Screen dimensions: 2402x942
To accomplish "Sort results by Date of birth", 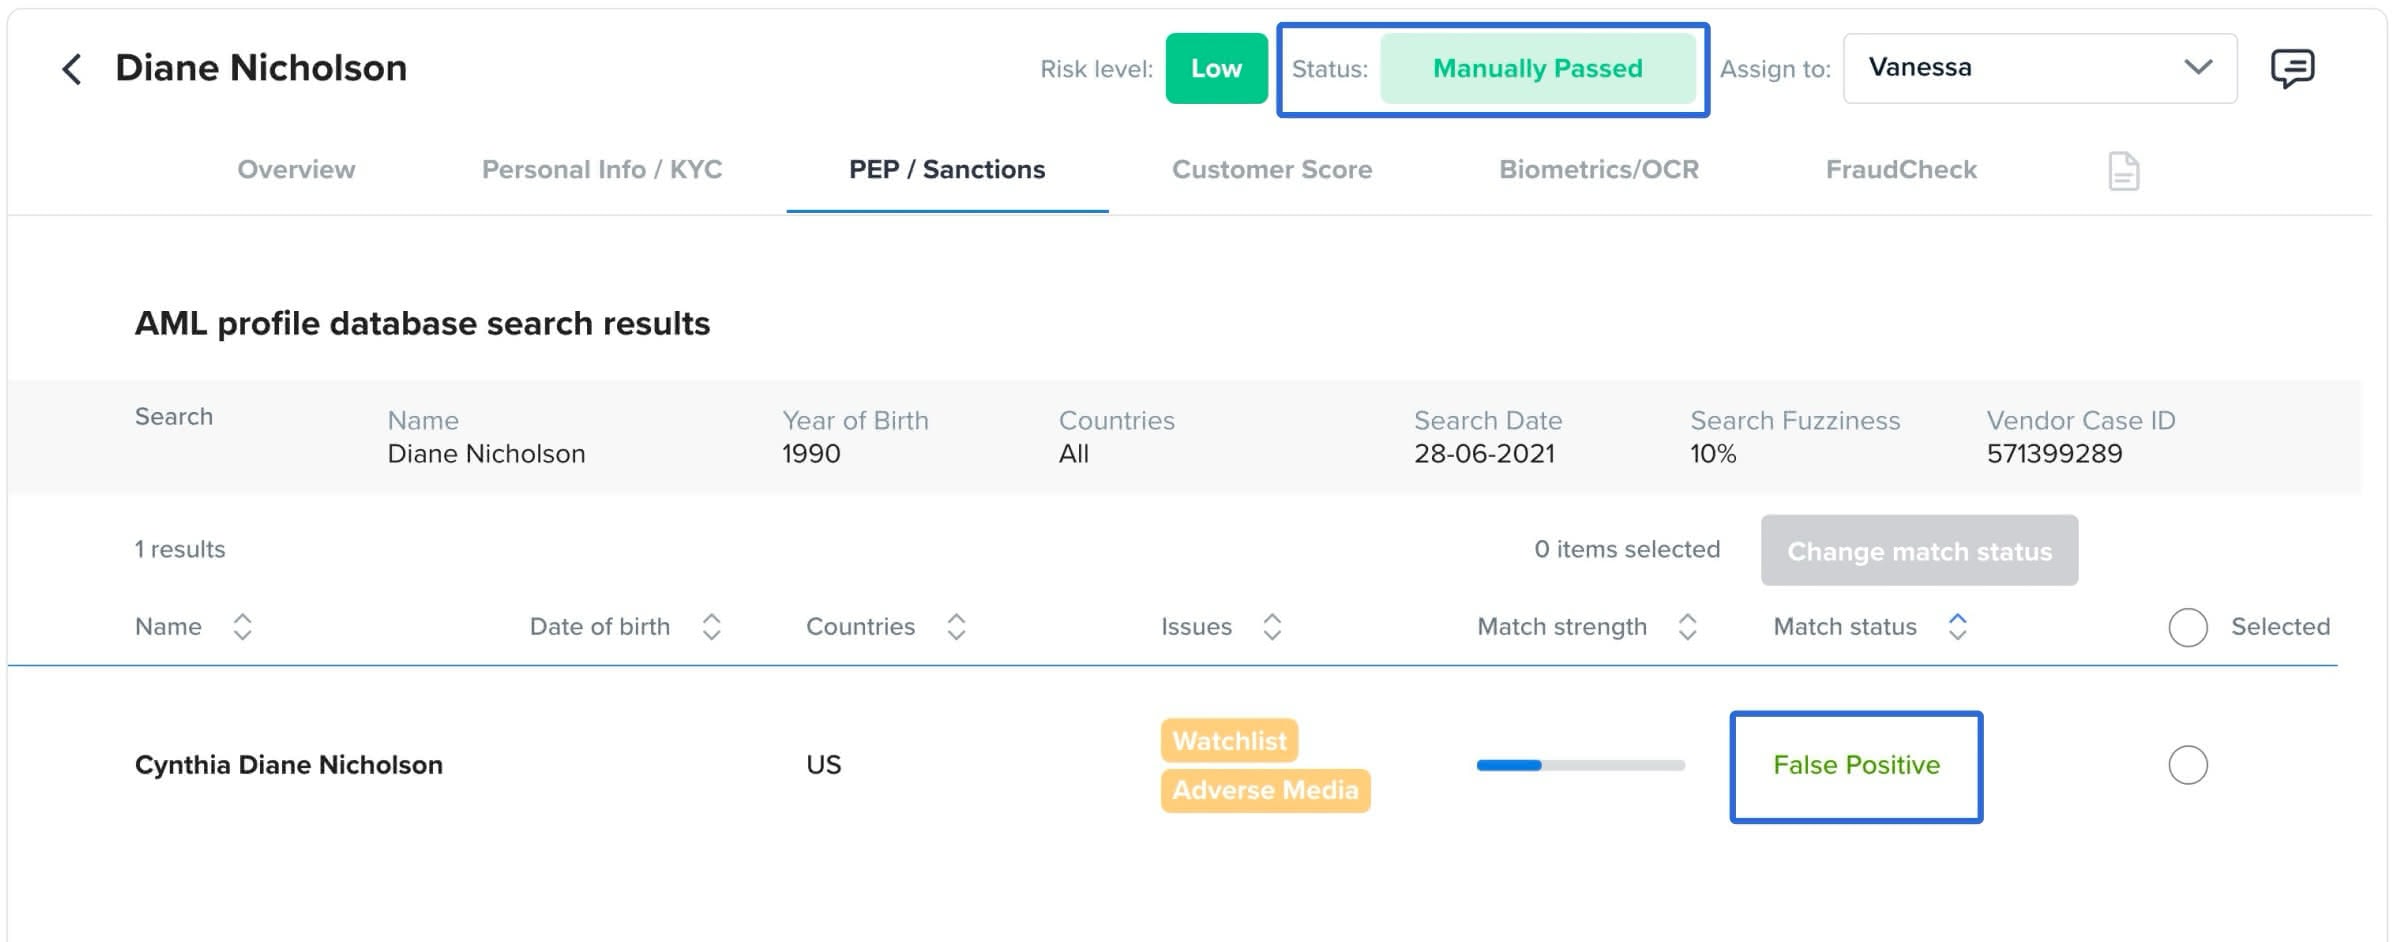I will pos(711,627).
